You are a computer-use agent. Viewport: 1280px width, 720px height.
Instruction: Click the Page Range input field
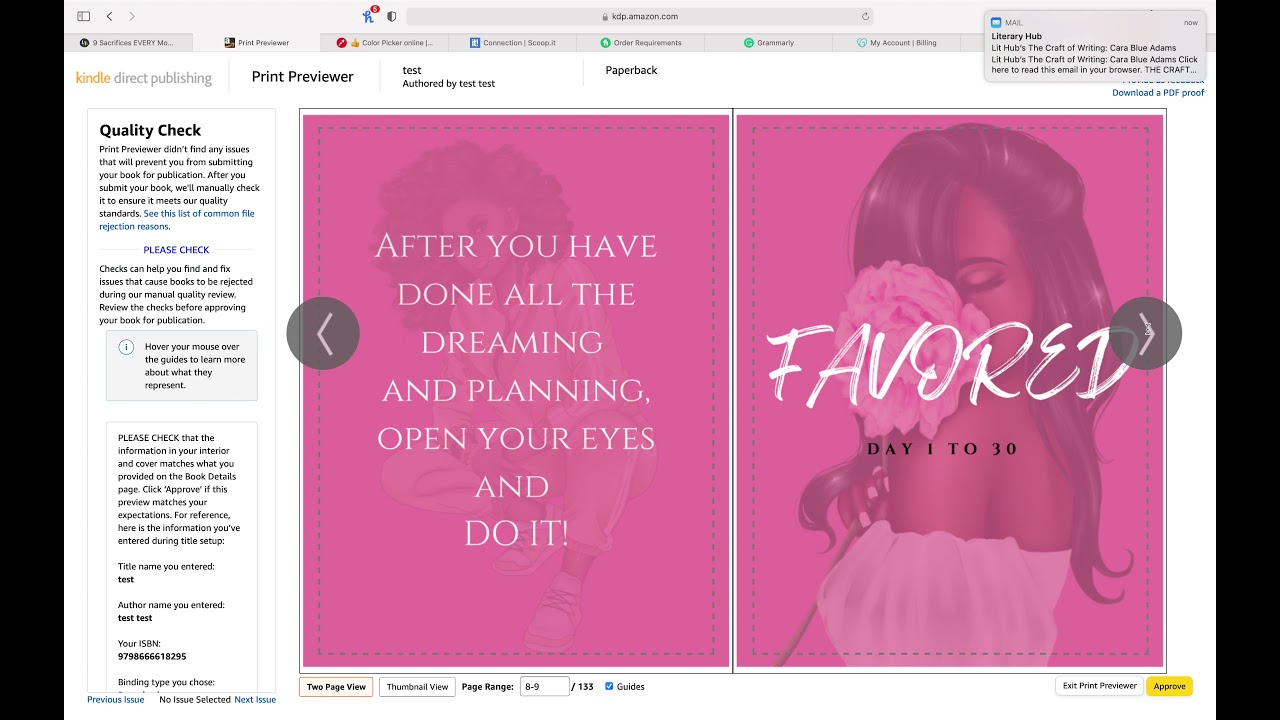click(x=544, y=687)
